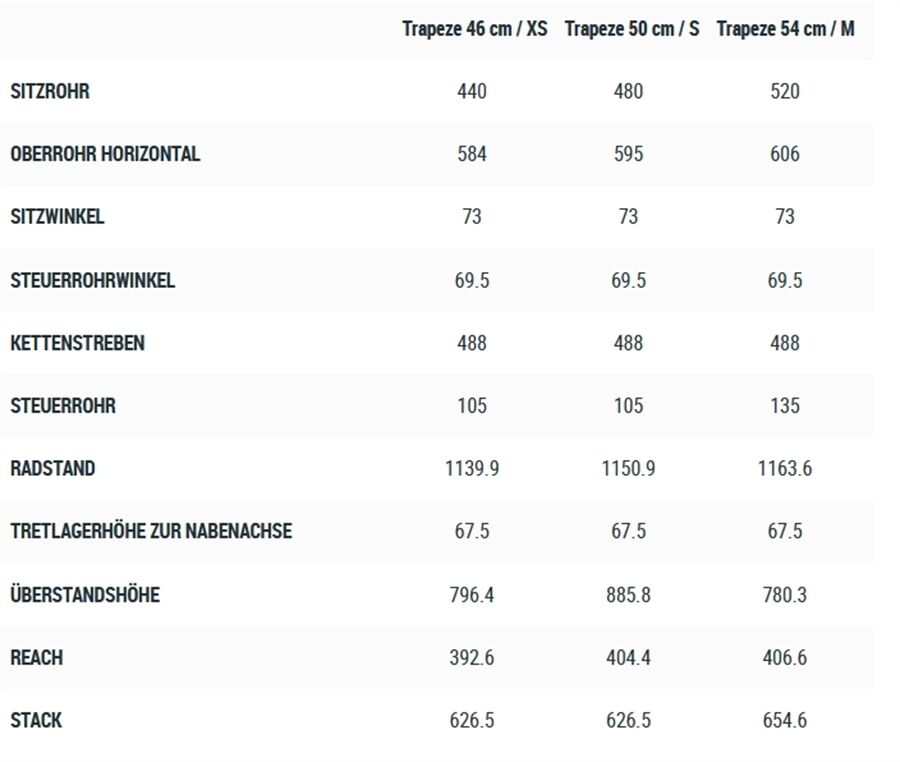Viewport: 900px width, 762px height.
Task: Click the KETTENSTREBEN row label
Action: [77, 343]
